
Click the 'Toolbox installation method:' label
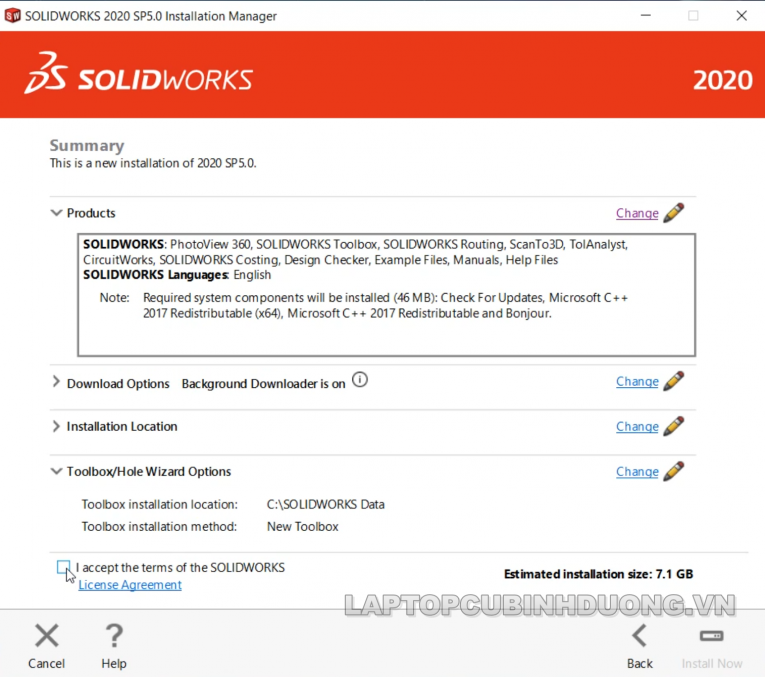159,527
